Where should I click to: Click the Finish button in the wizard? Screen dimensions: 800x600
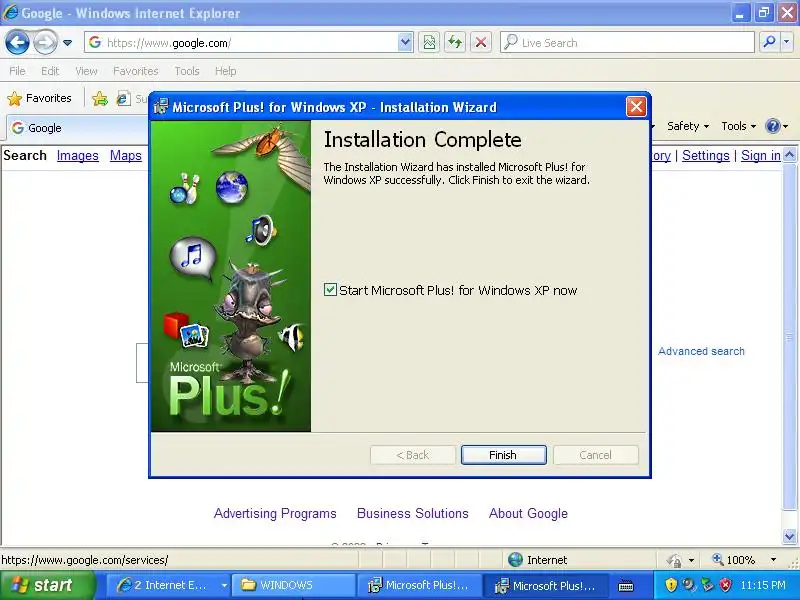pyautogui.click(x=503, y=455)
